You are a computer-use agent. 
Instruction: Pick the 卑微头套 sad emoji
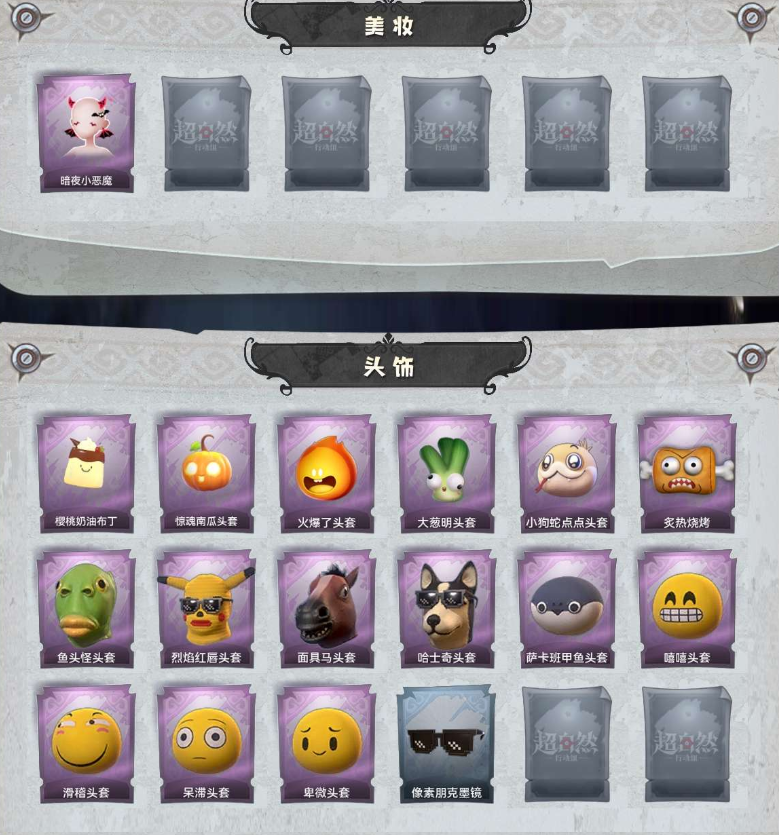click(x=326, y=744)
